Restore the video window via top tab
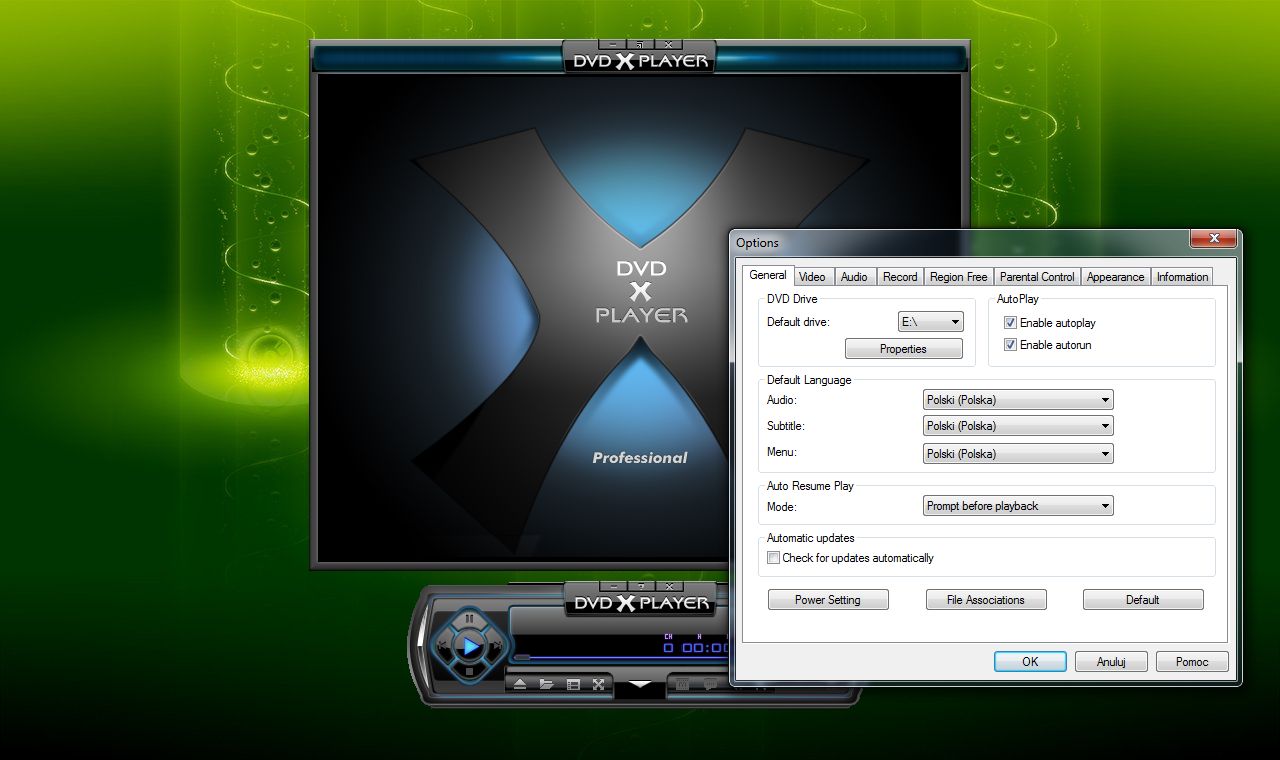 [640, 45]
